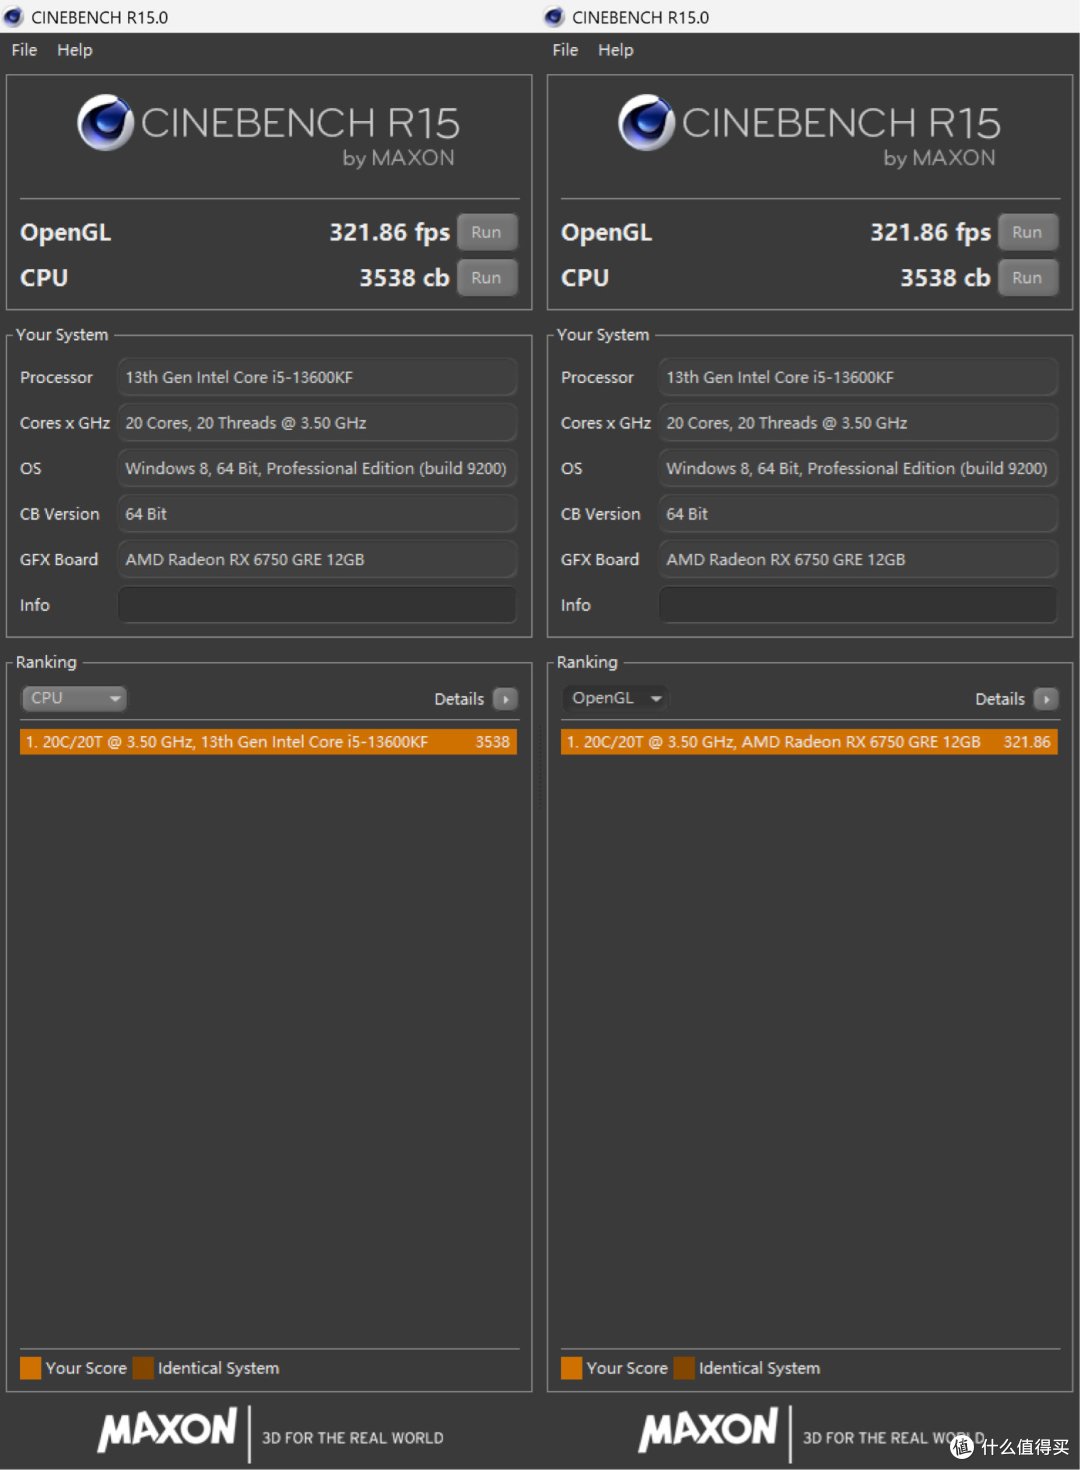Click CB Version 64 Bit field in left window
Image resolution: width=1080 pixels, height=1470 pixels.
[317, 514]
